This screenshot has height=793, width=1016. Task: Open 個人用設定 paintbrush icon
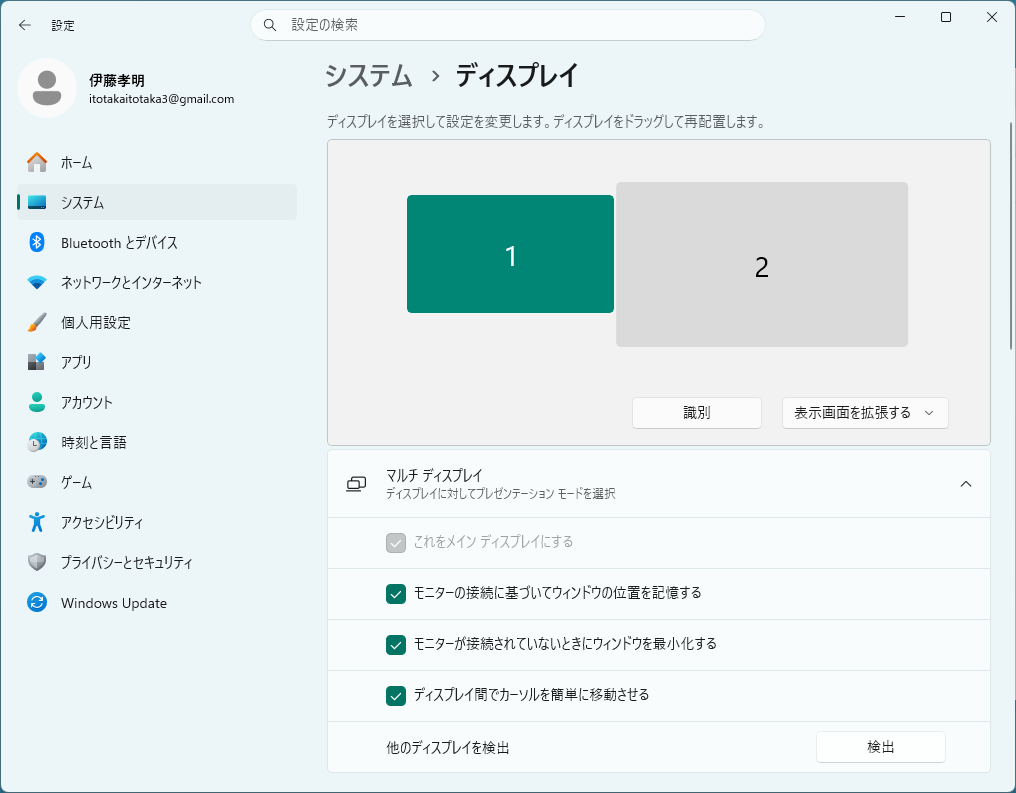(x=37, y=322)
